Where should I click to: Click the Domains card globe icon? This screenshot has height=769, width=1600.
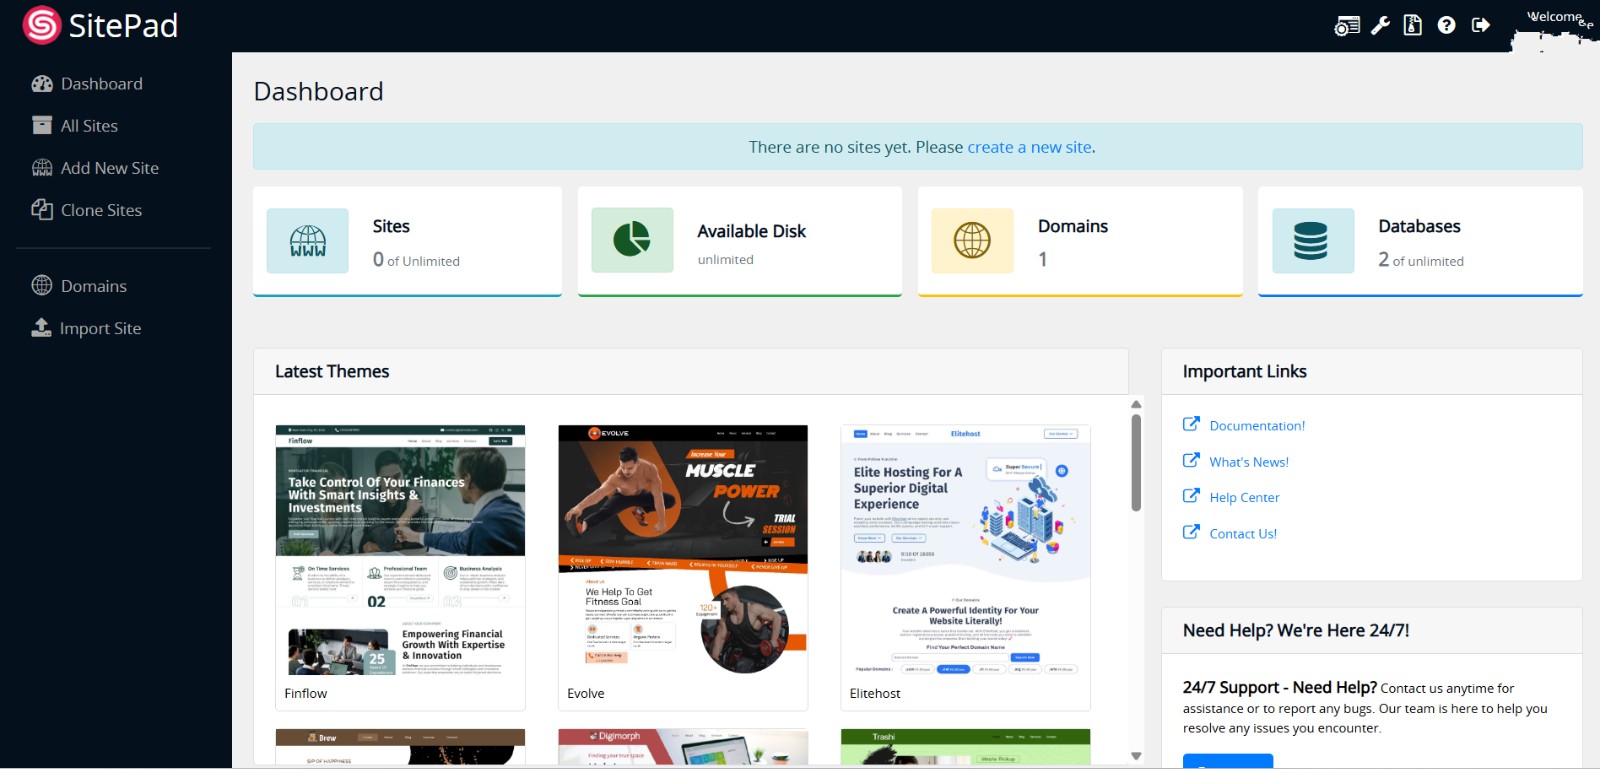point(972,240)
